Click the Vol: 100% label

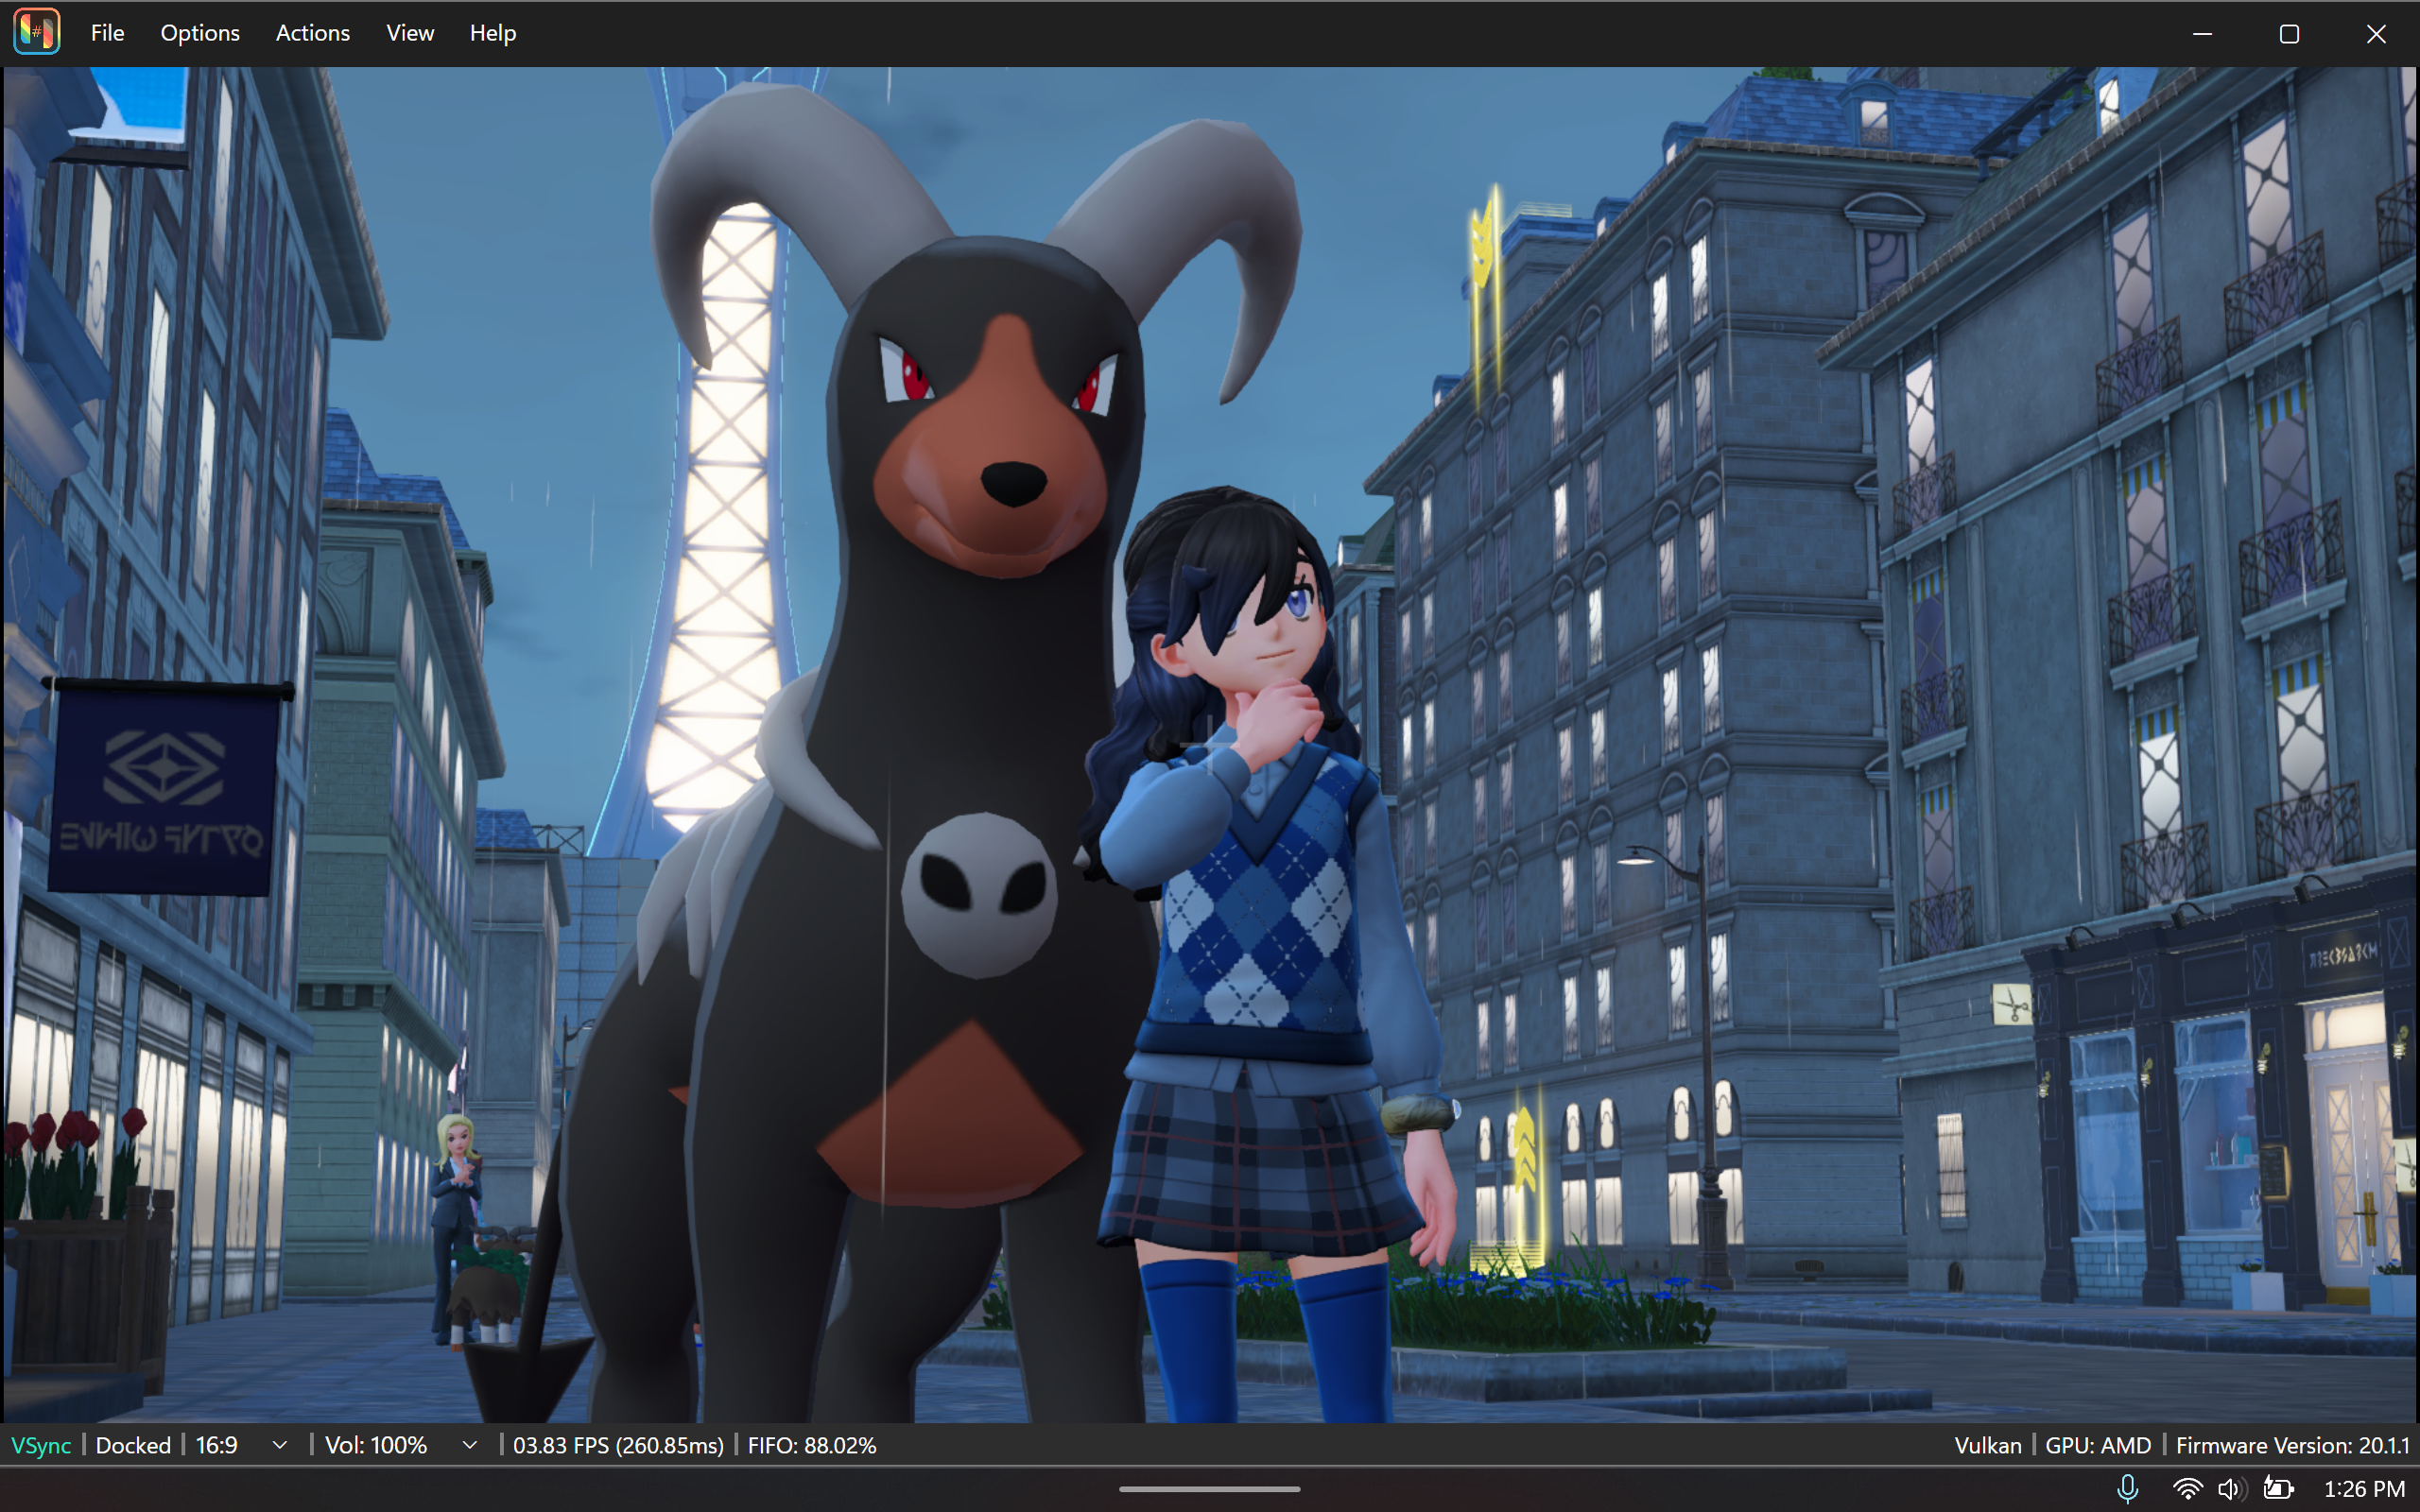pos(376,1445)
